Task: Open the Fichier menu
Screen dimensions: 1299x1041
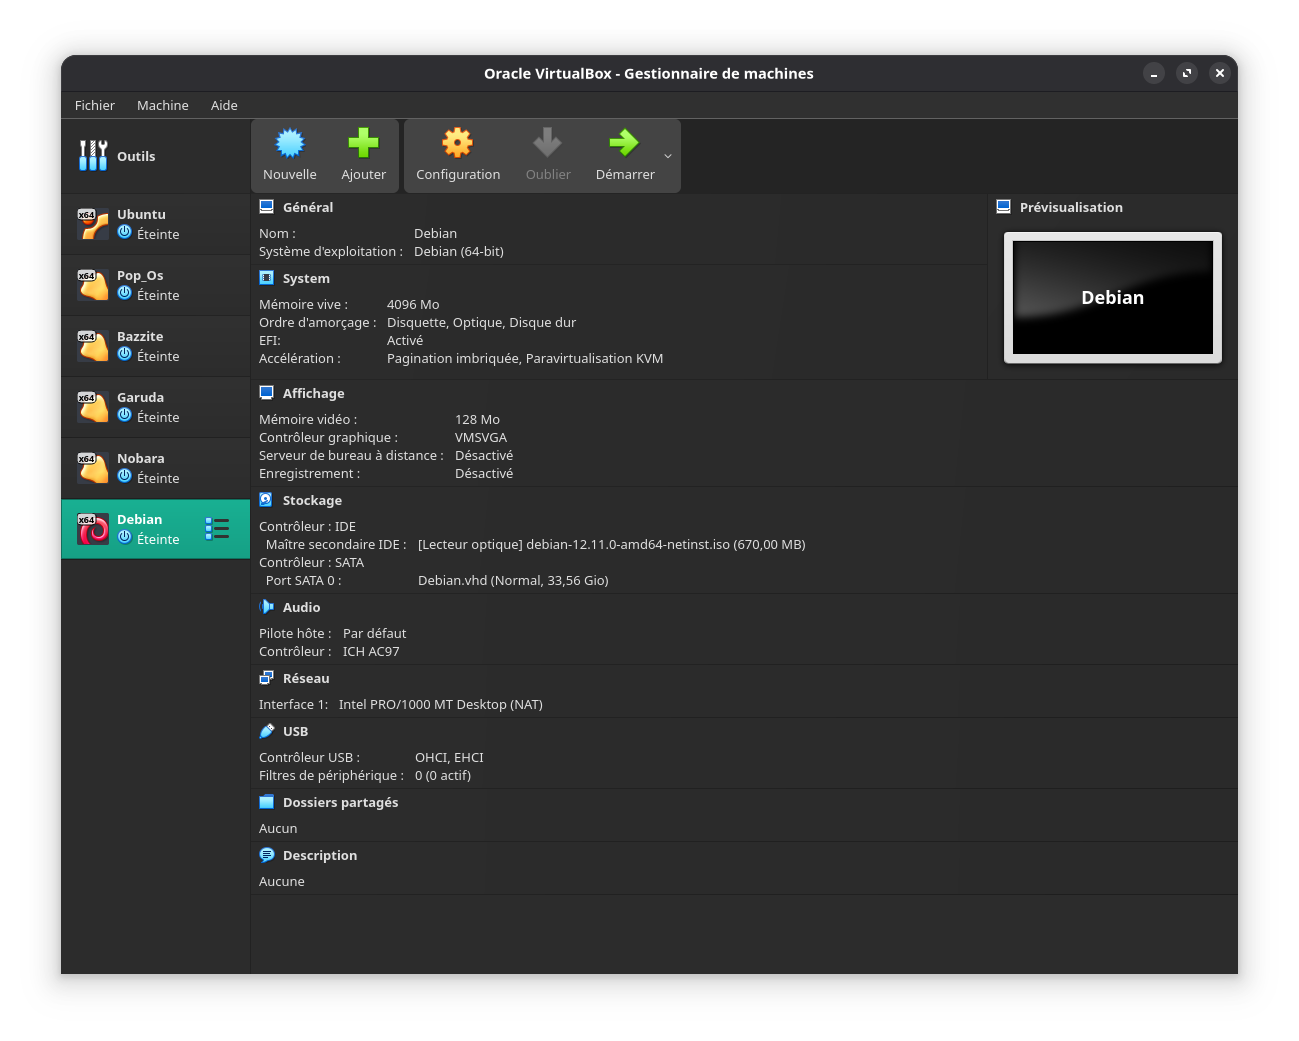Action: [94, 105]
